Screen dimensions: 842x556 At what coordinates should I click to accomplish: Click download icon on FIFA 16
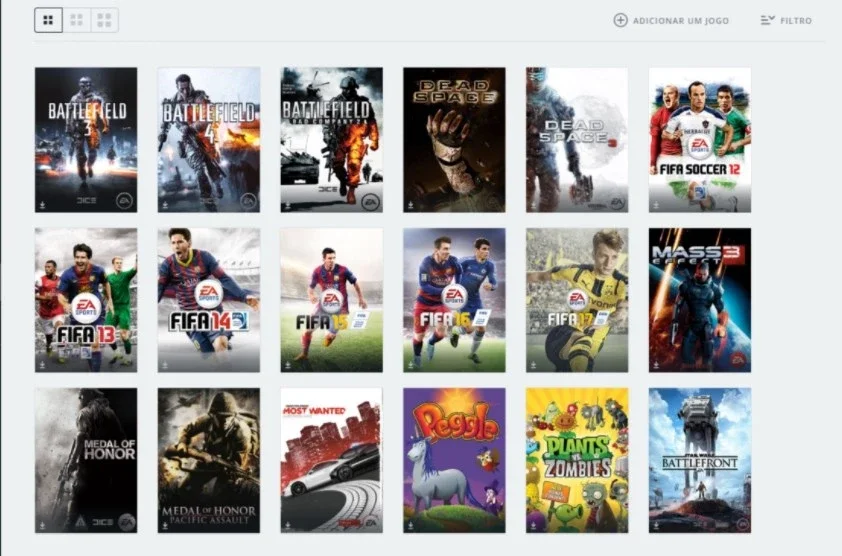[x=411, y=365]
